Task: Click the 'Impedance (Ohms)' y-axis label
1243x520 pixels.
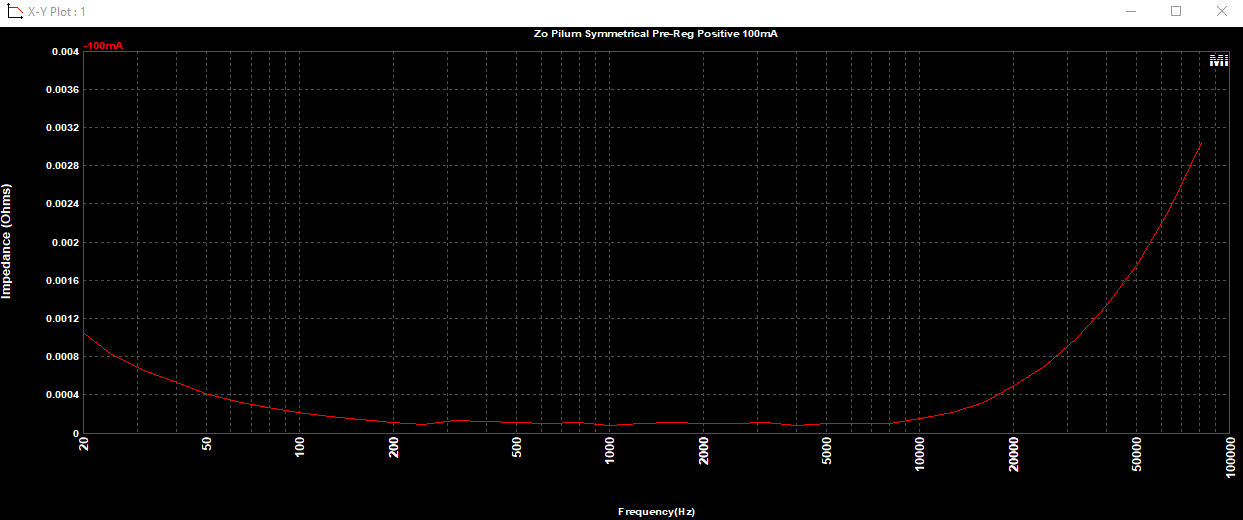Action: coord(6,241)
